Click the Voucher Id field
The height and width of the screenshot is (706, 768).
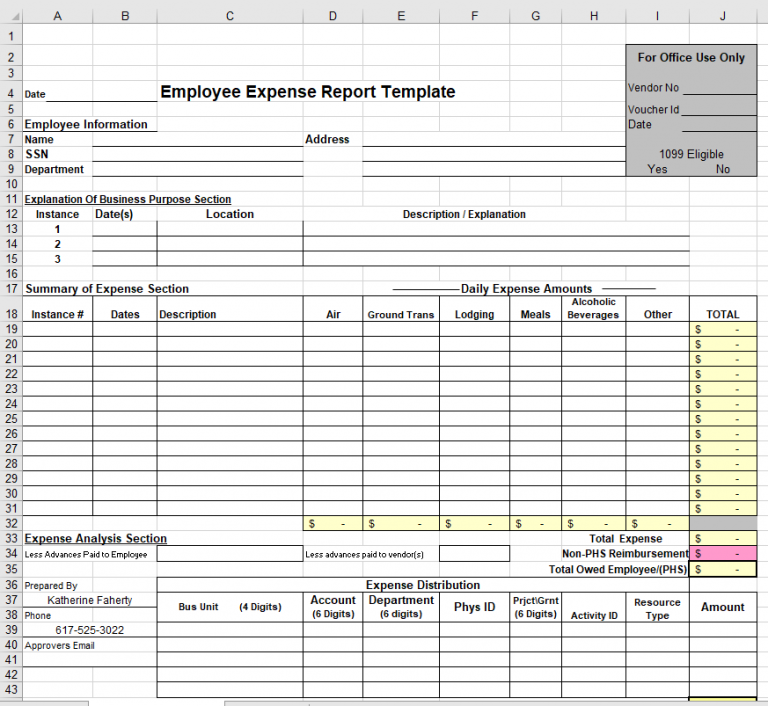[719, 109]
